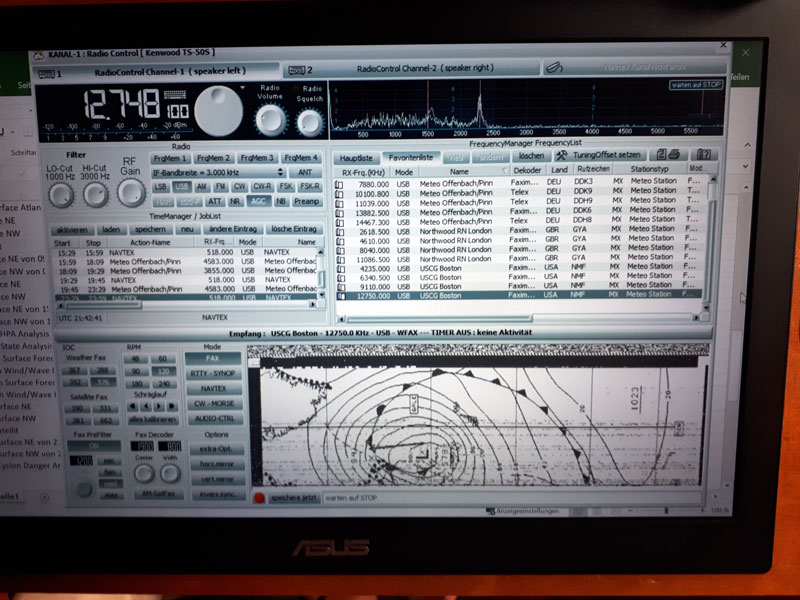Click the RF Gain knob
This screenshot has width=800, height=600.
tap(131, 192)
